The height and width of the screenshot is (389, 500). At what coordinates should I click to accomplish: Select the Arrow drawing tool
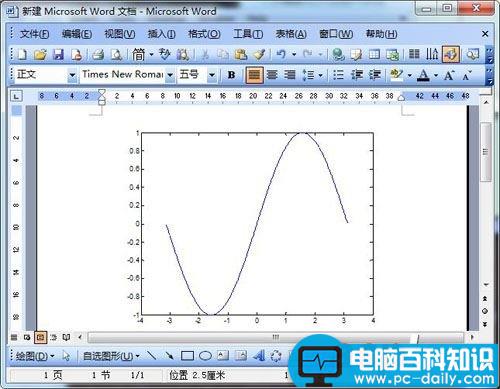169,355
